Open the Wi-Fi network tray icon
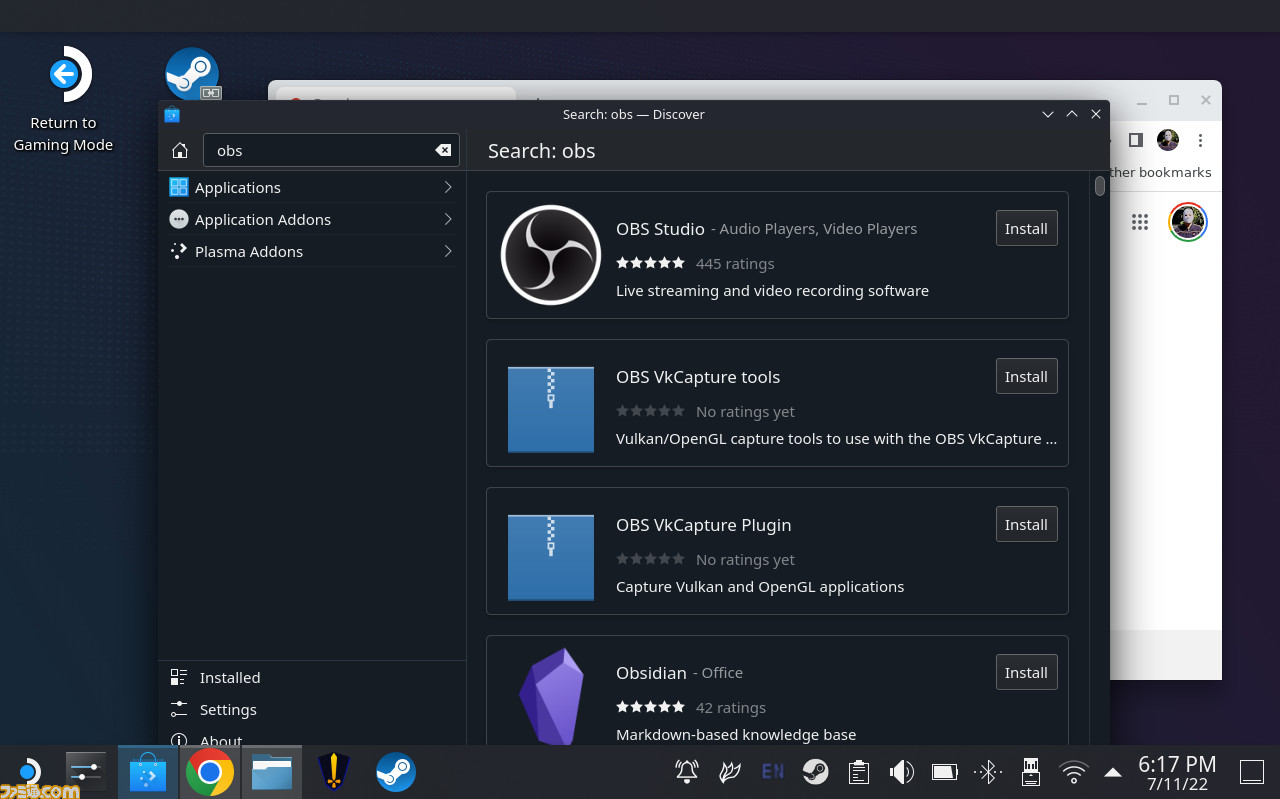Image resolution: width=1280 pixels, height=799 pixels. (1074, 771)
